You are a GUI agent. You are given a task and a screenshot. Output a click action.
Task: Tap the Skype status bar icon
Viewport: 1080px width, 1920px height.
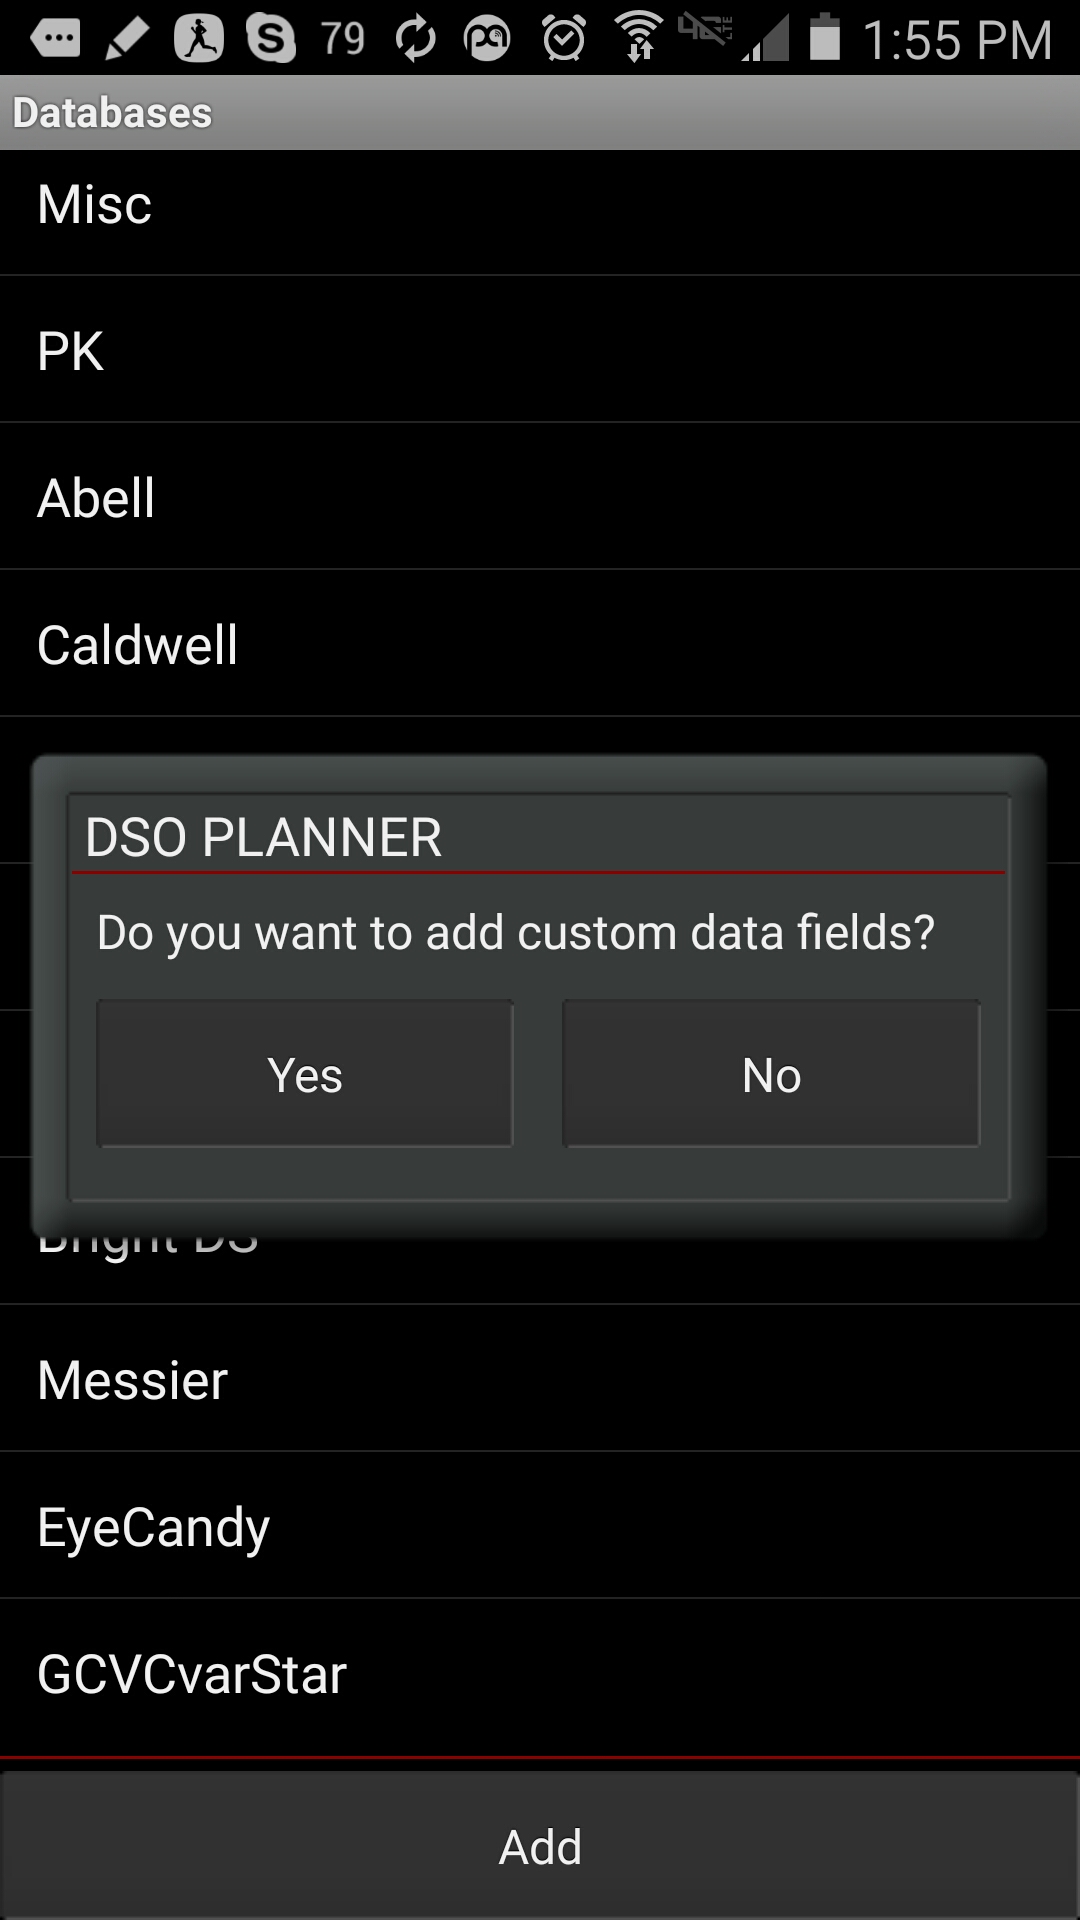(271, 38)
